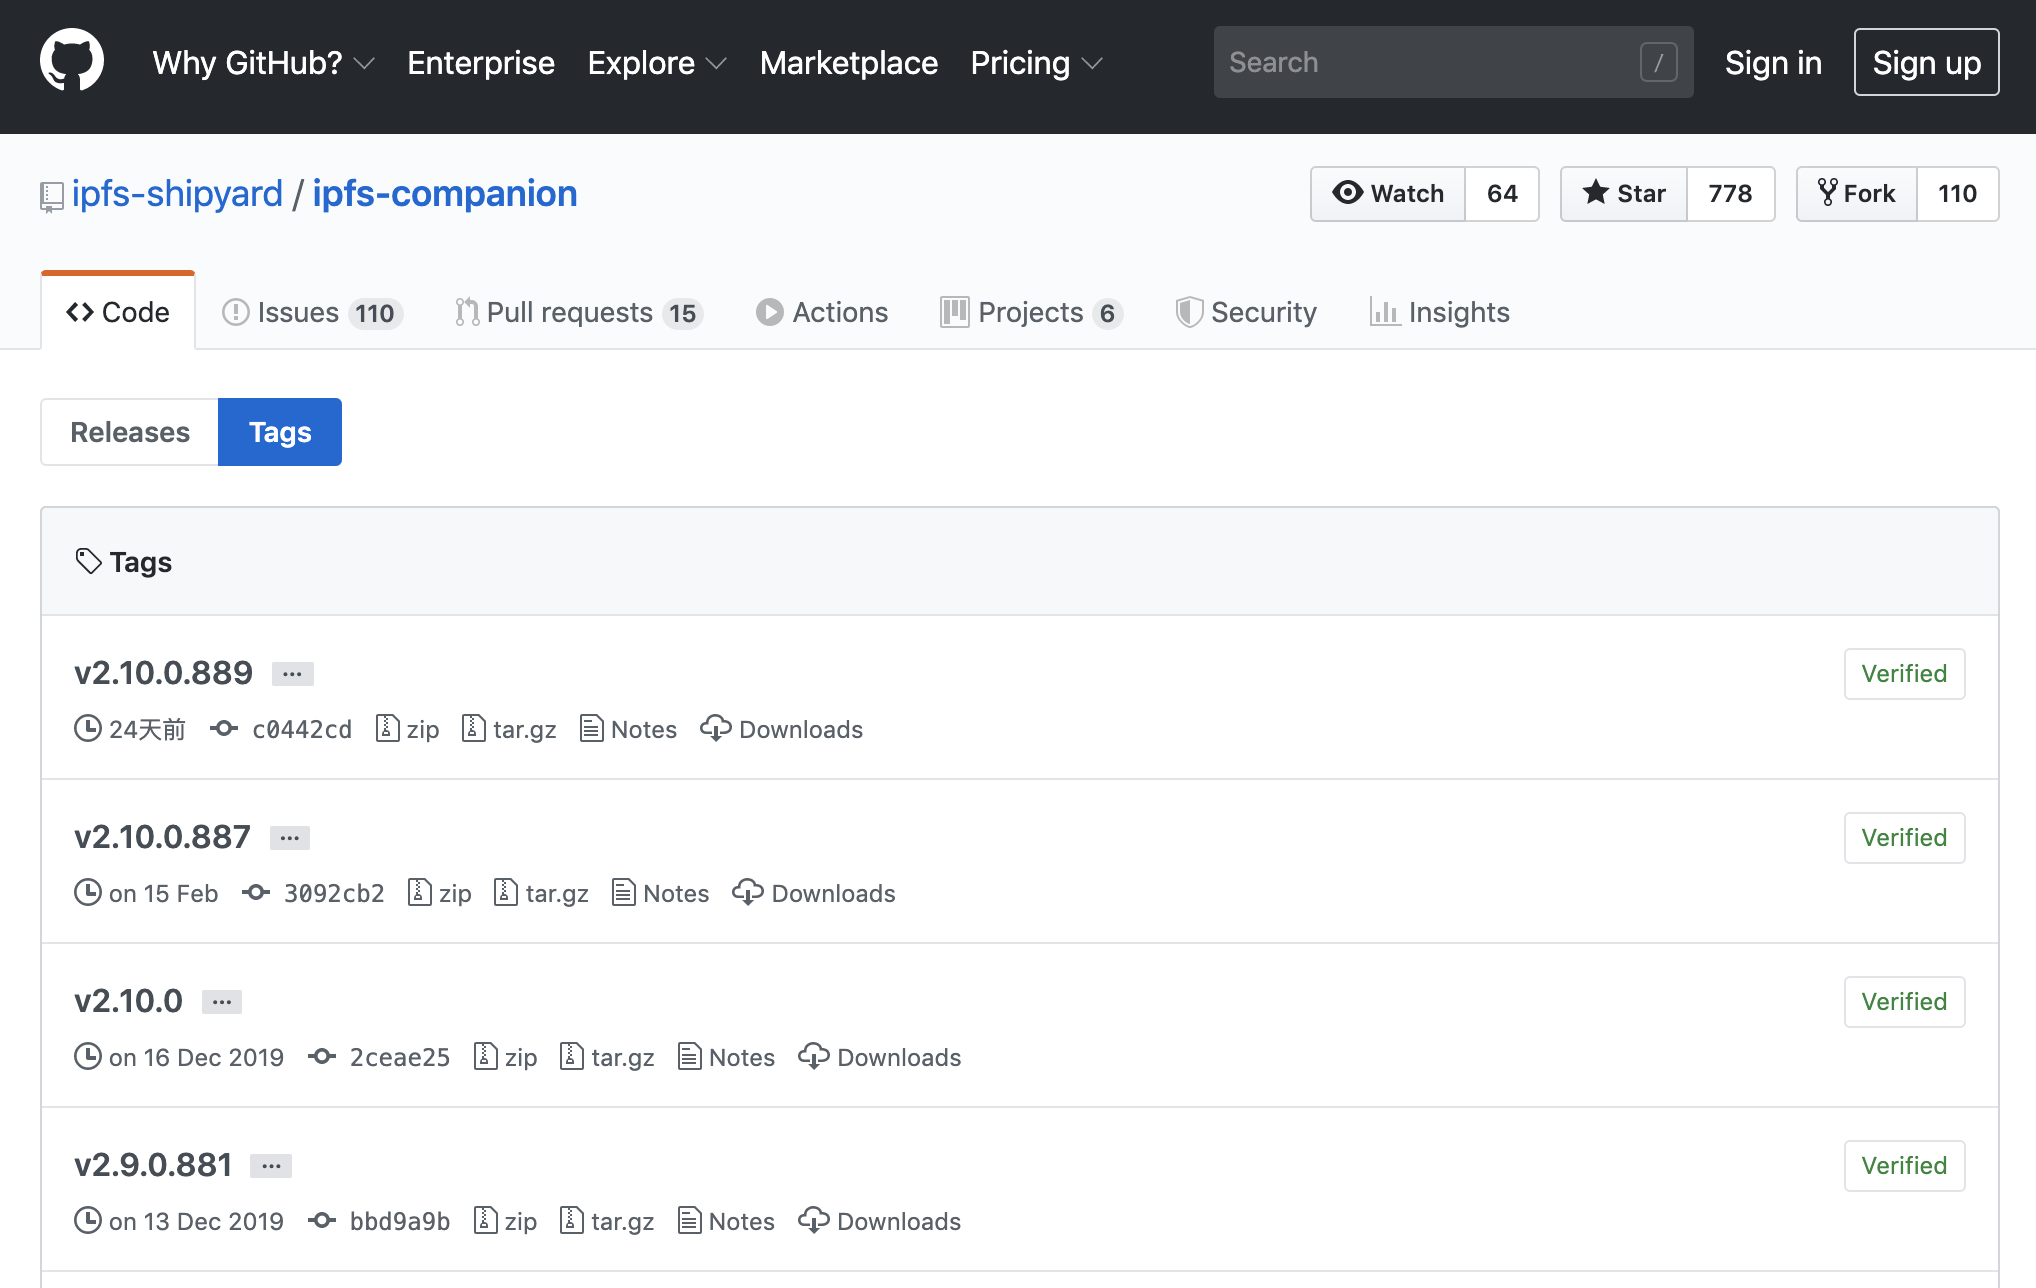The height and width of the screenshot is (1288, 2036).
Task: Open tag v2.10.0.887
Action: 162,837
